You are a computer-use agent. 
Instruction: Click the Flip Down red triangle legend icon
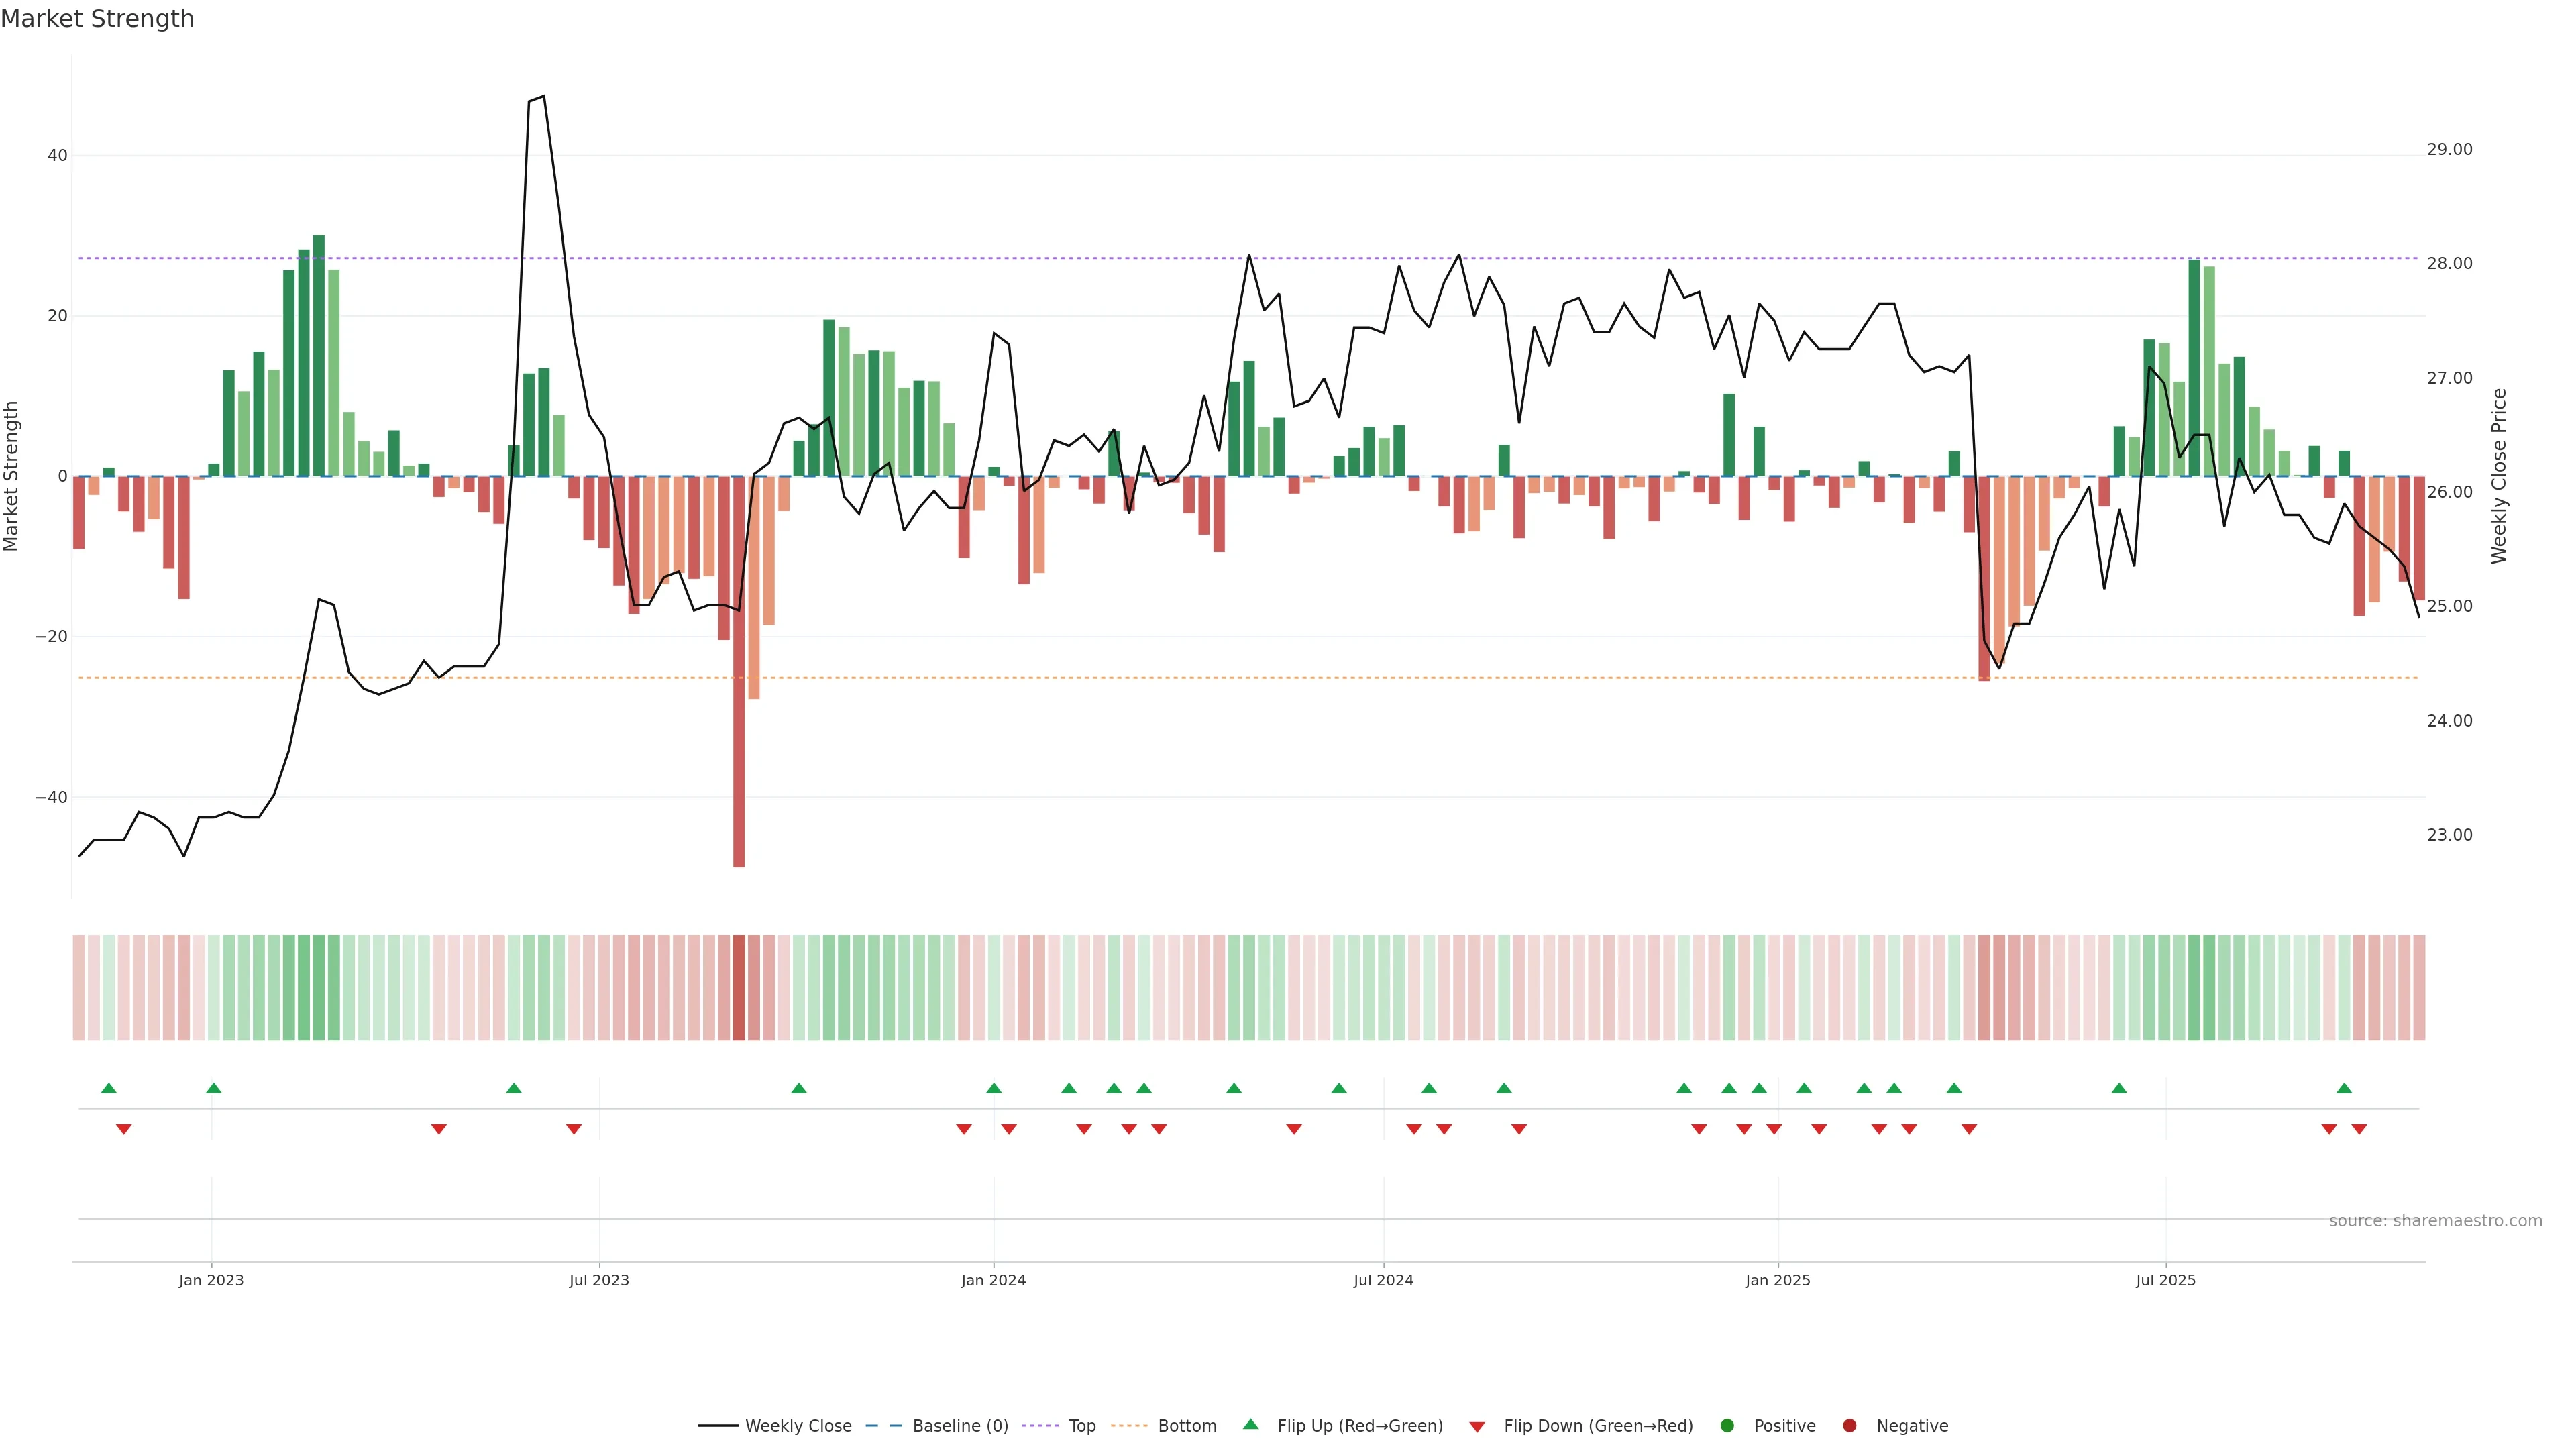click(1477, 1427)
